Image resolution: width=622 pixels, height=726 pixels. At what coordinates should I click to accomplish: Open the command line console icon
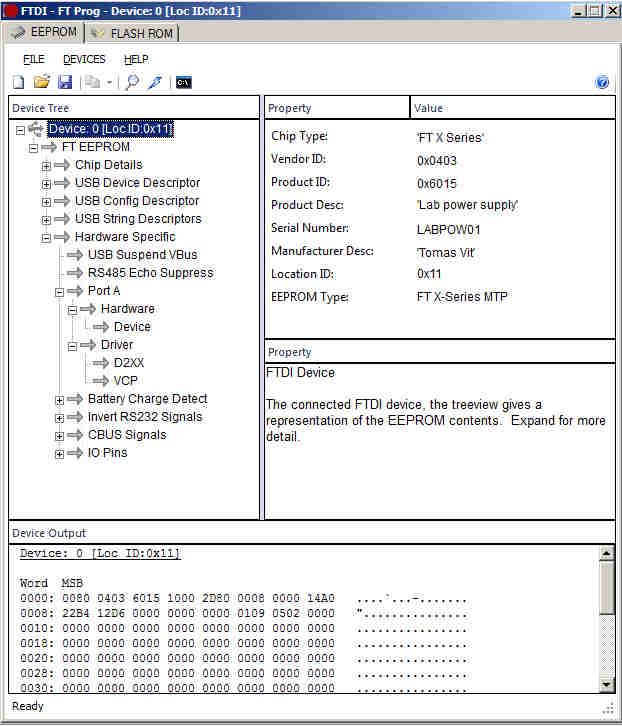183,83
